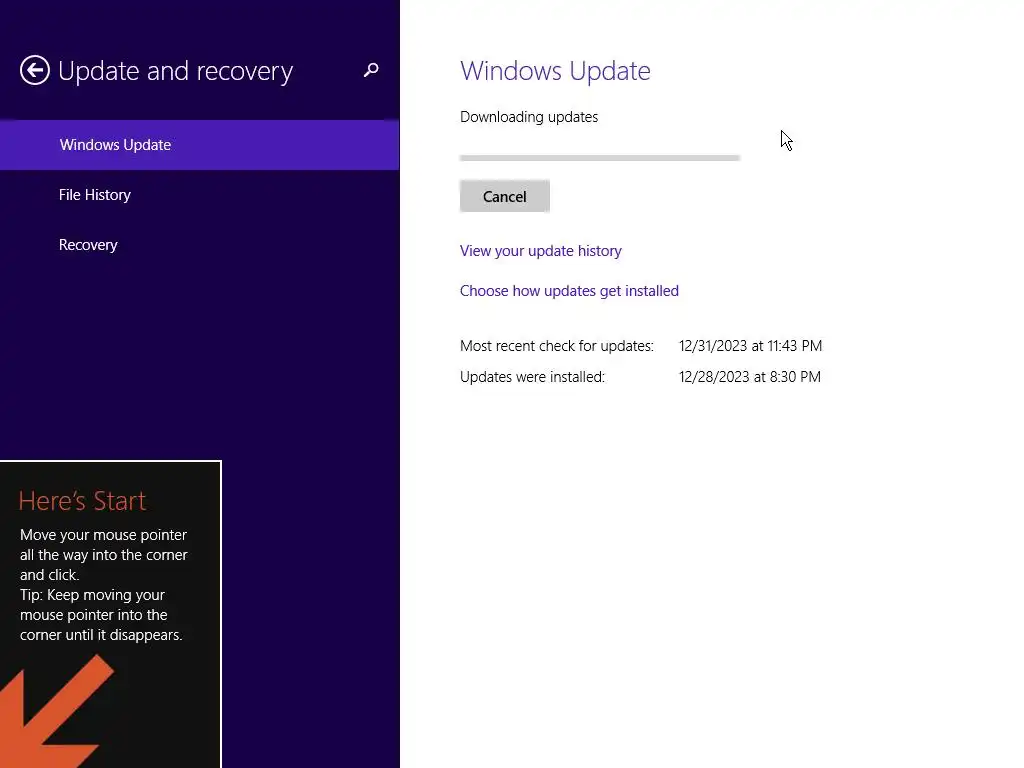This screenshot has height=768, width=1024.
Task: Click 'Move your mouse pointer' tip text
Action: (x=103, y=535)
